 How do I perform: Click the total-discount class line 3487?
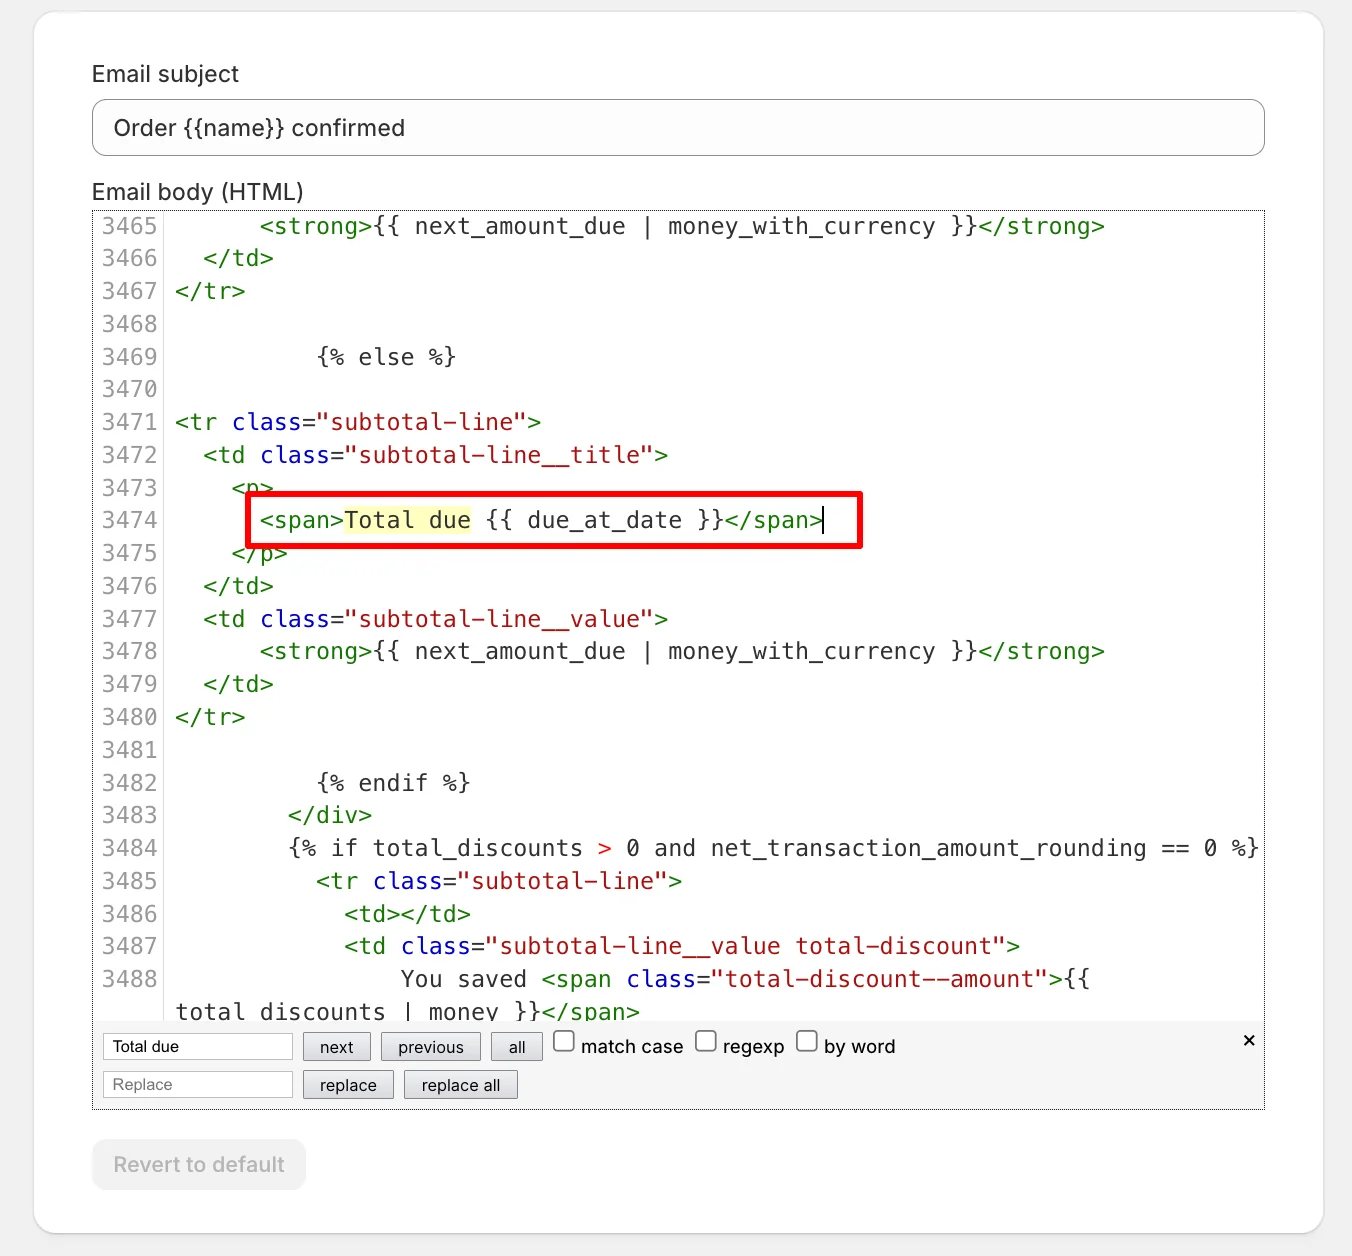pyautogui.click(x=682, y=946)
